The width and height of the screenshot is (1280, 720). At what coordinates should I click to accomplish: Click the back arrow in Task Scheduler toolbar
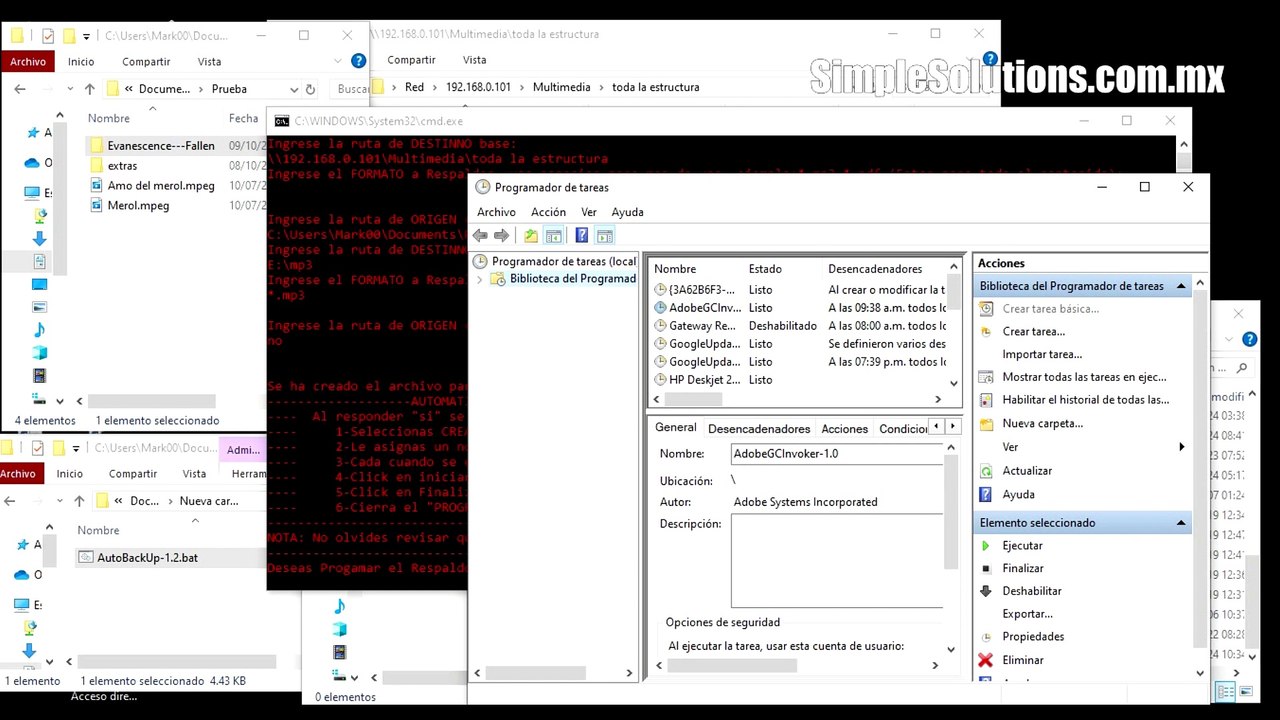480,236
